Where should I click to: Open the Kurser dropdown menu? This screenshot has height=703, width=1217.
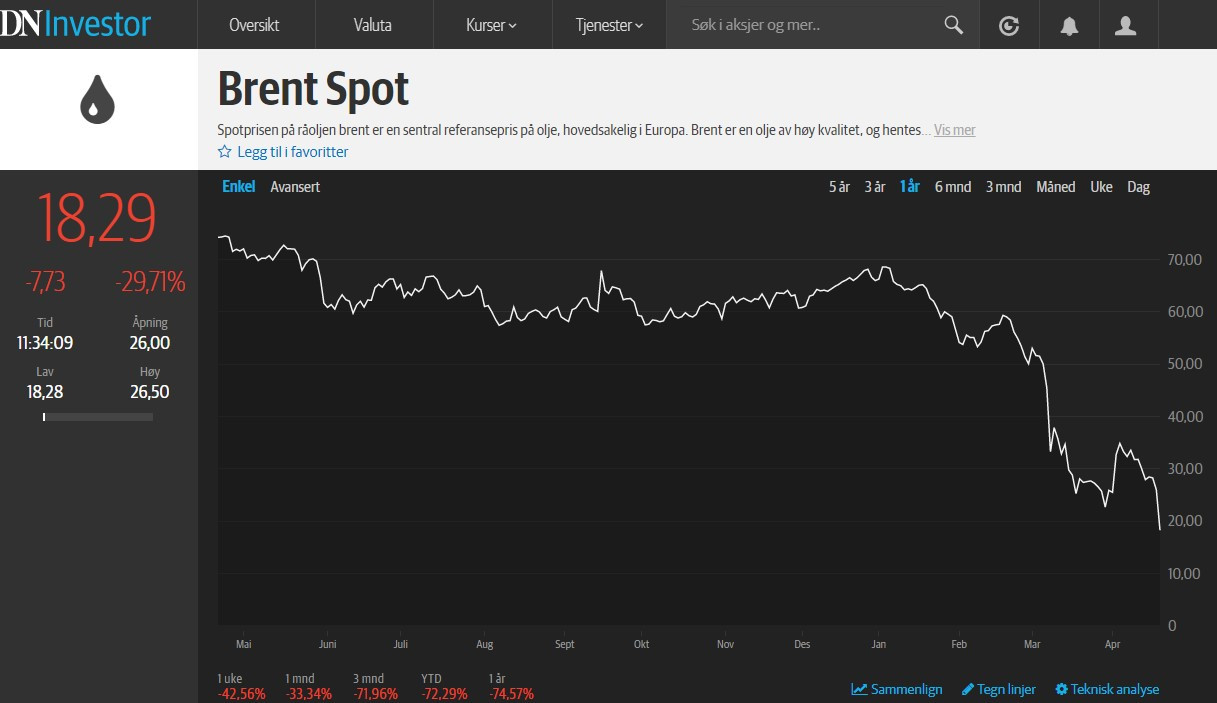pos(491,25)
